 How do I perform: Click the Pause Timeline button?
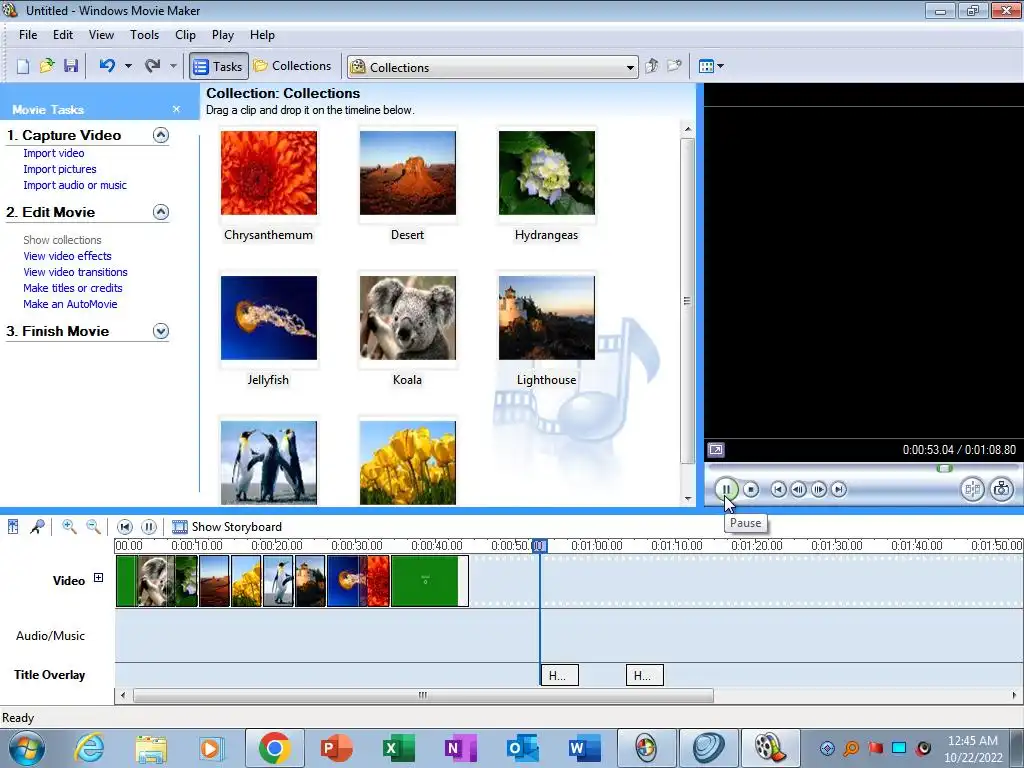coord(149,526)
